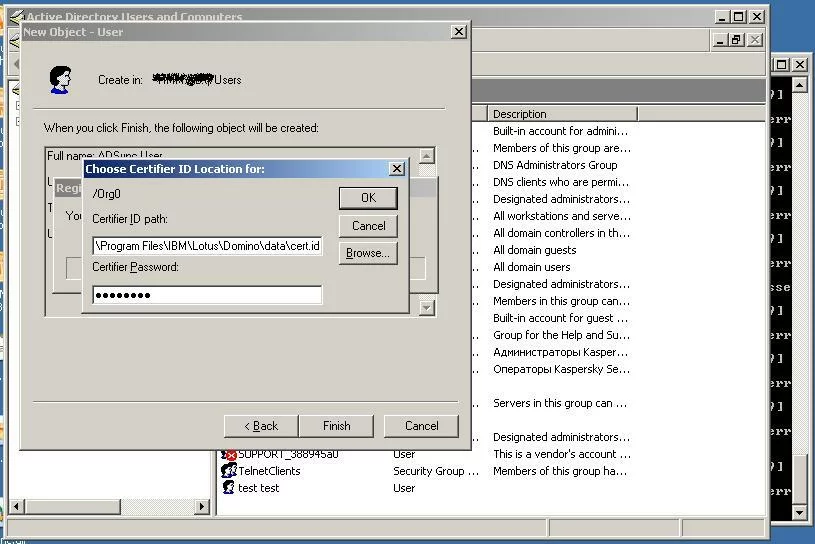
Task: Cancel the Choose Certifier ID Location dialog
Action: pos(368,226)
